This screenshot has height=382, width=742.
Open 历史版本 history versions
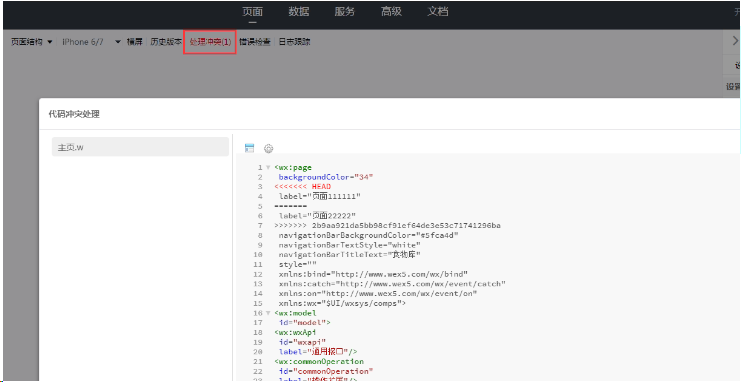pos(166,42)
